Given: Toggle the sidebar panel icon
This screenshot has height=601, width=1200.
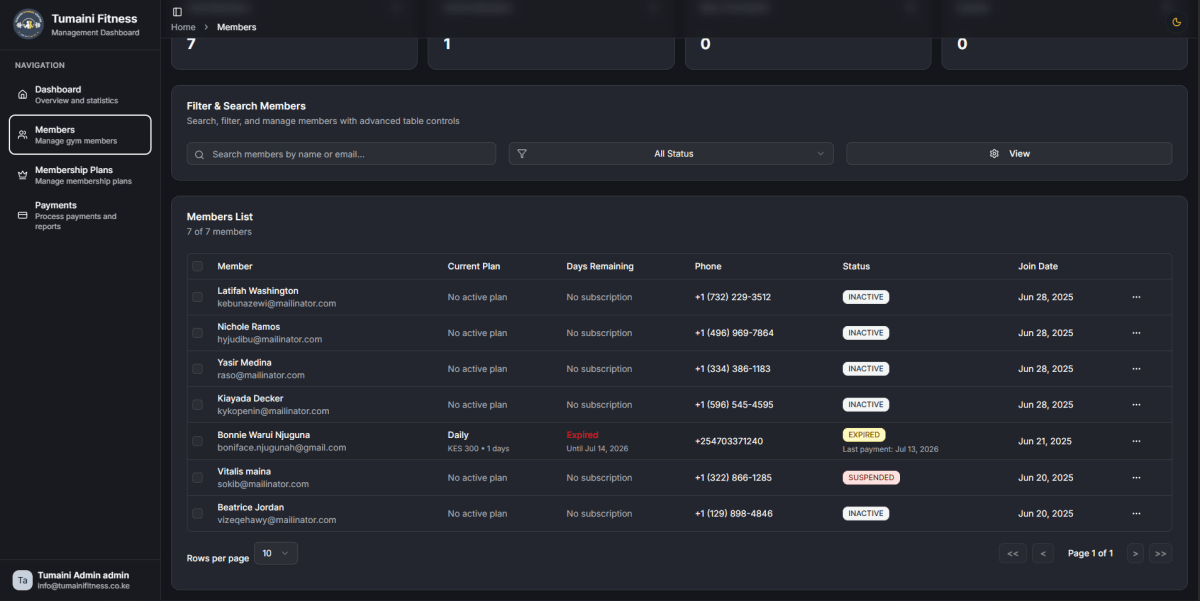Looking at the screenshot, I should (177, 12).
